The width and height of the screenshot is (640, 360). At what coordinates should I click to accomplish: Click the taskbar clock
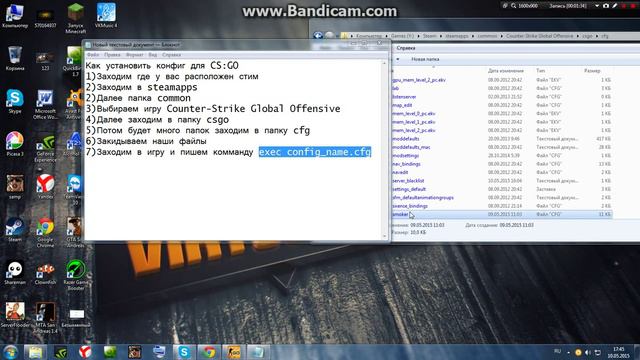point(618,352)
